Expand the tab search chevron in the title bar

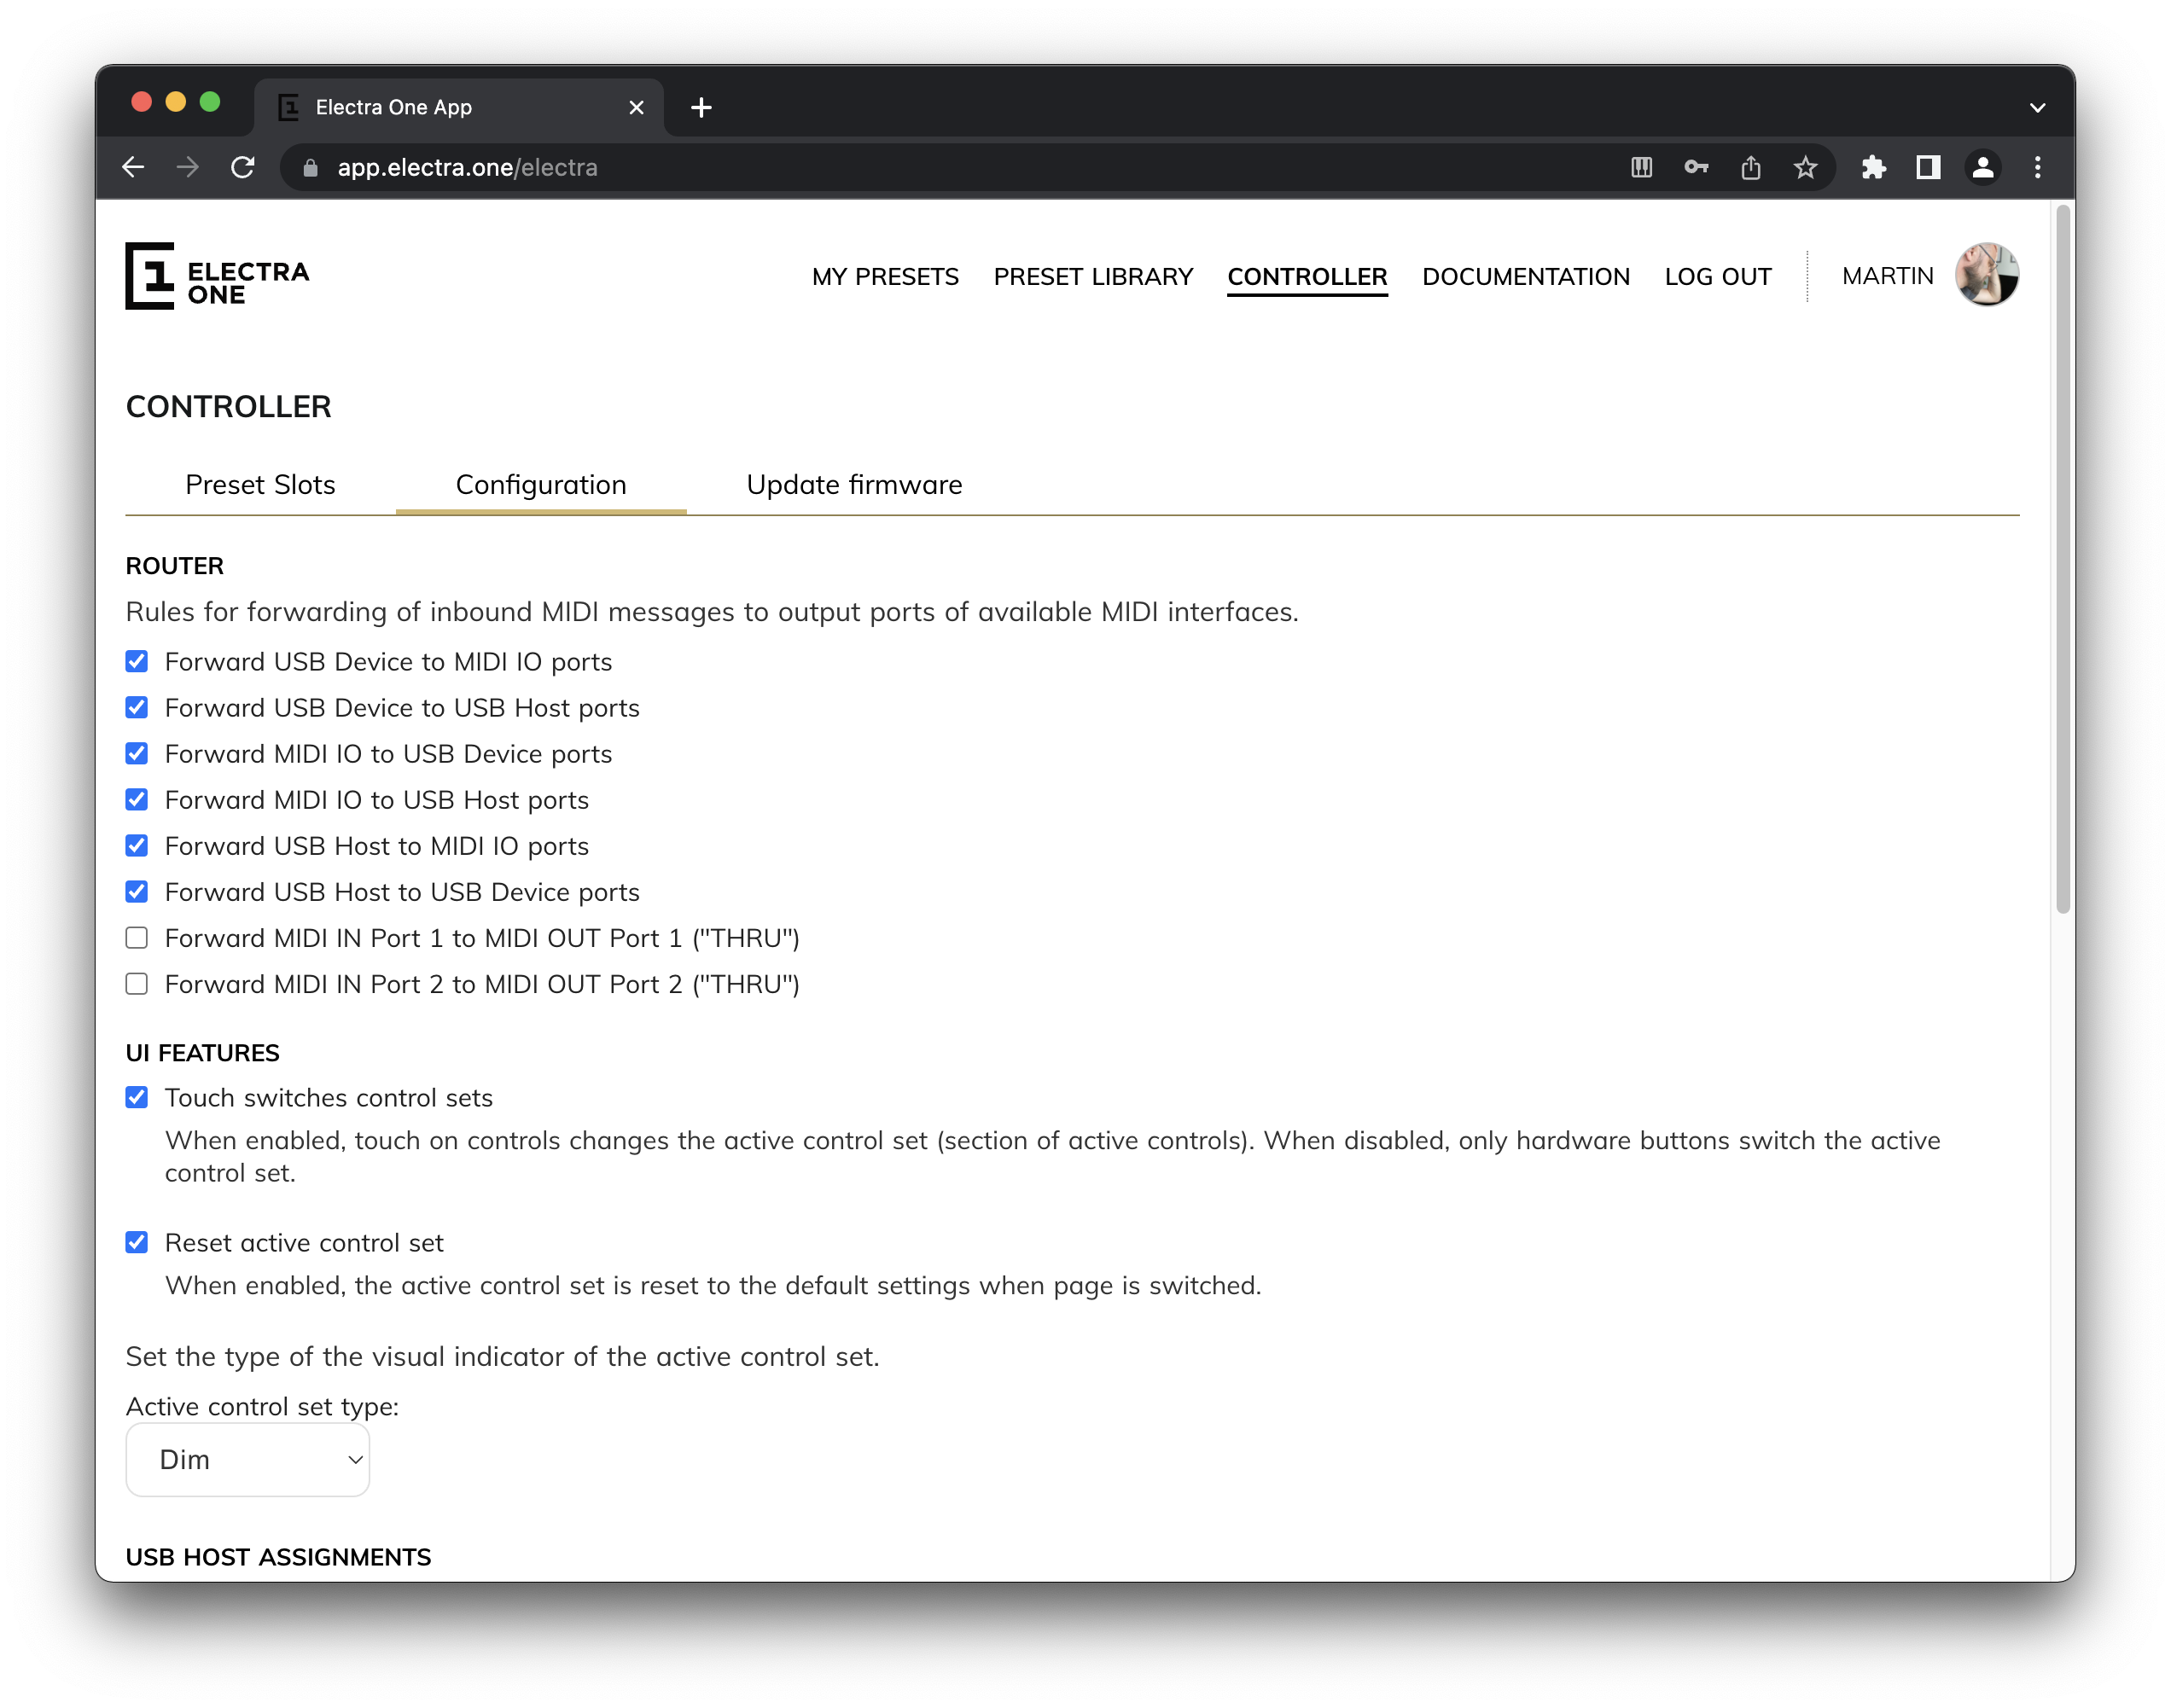pos(2037,107)
